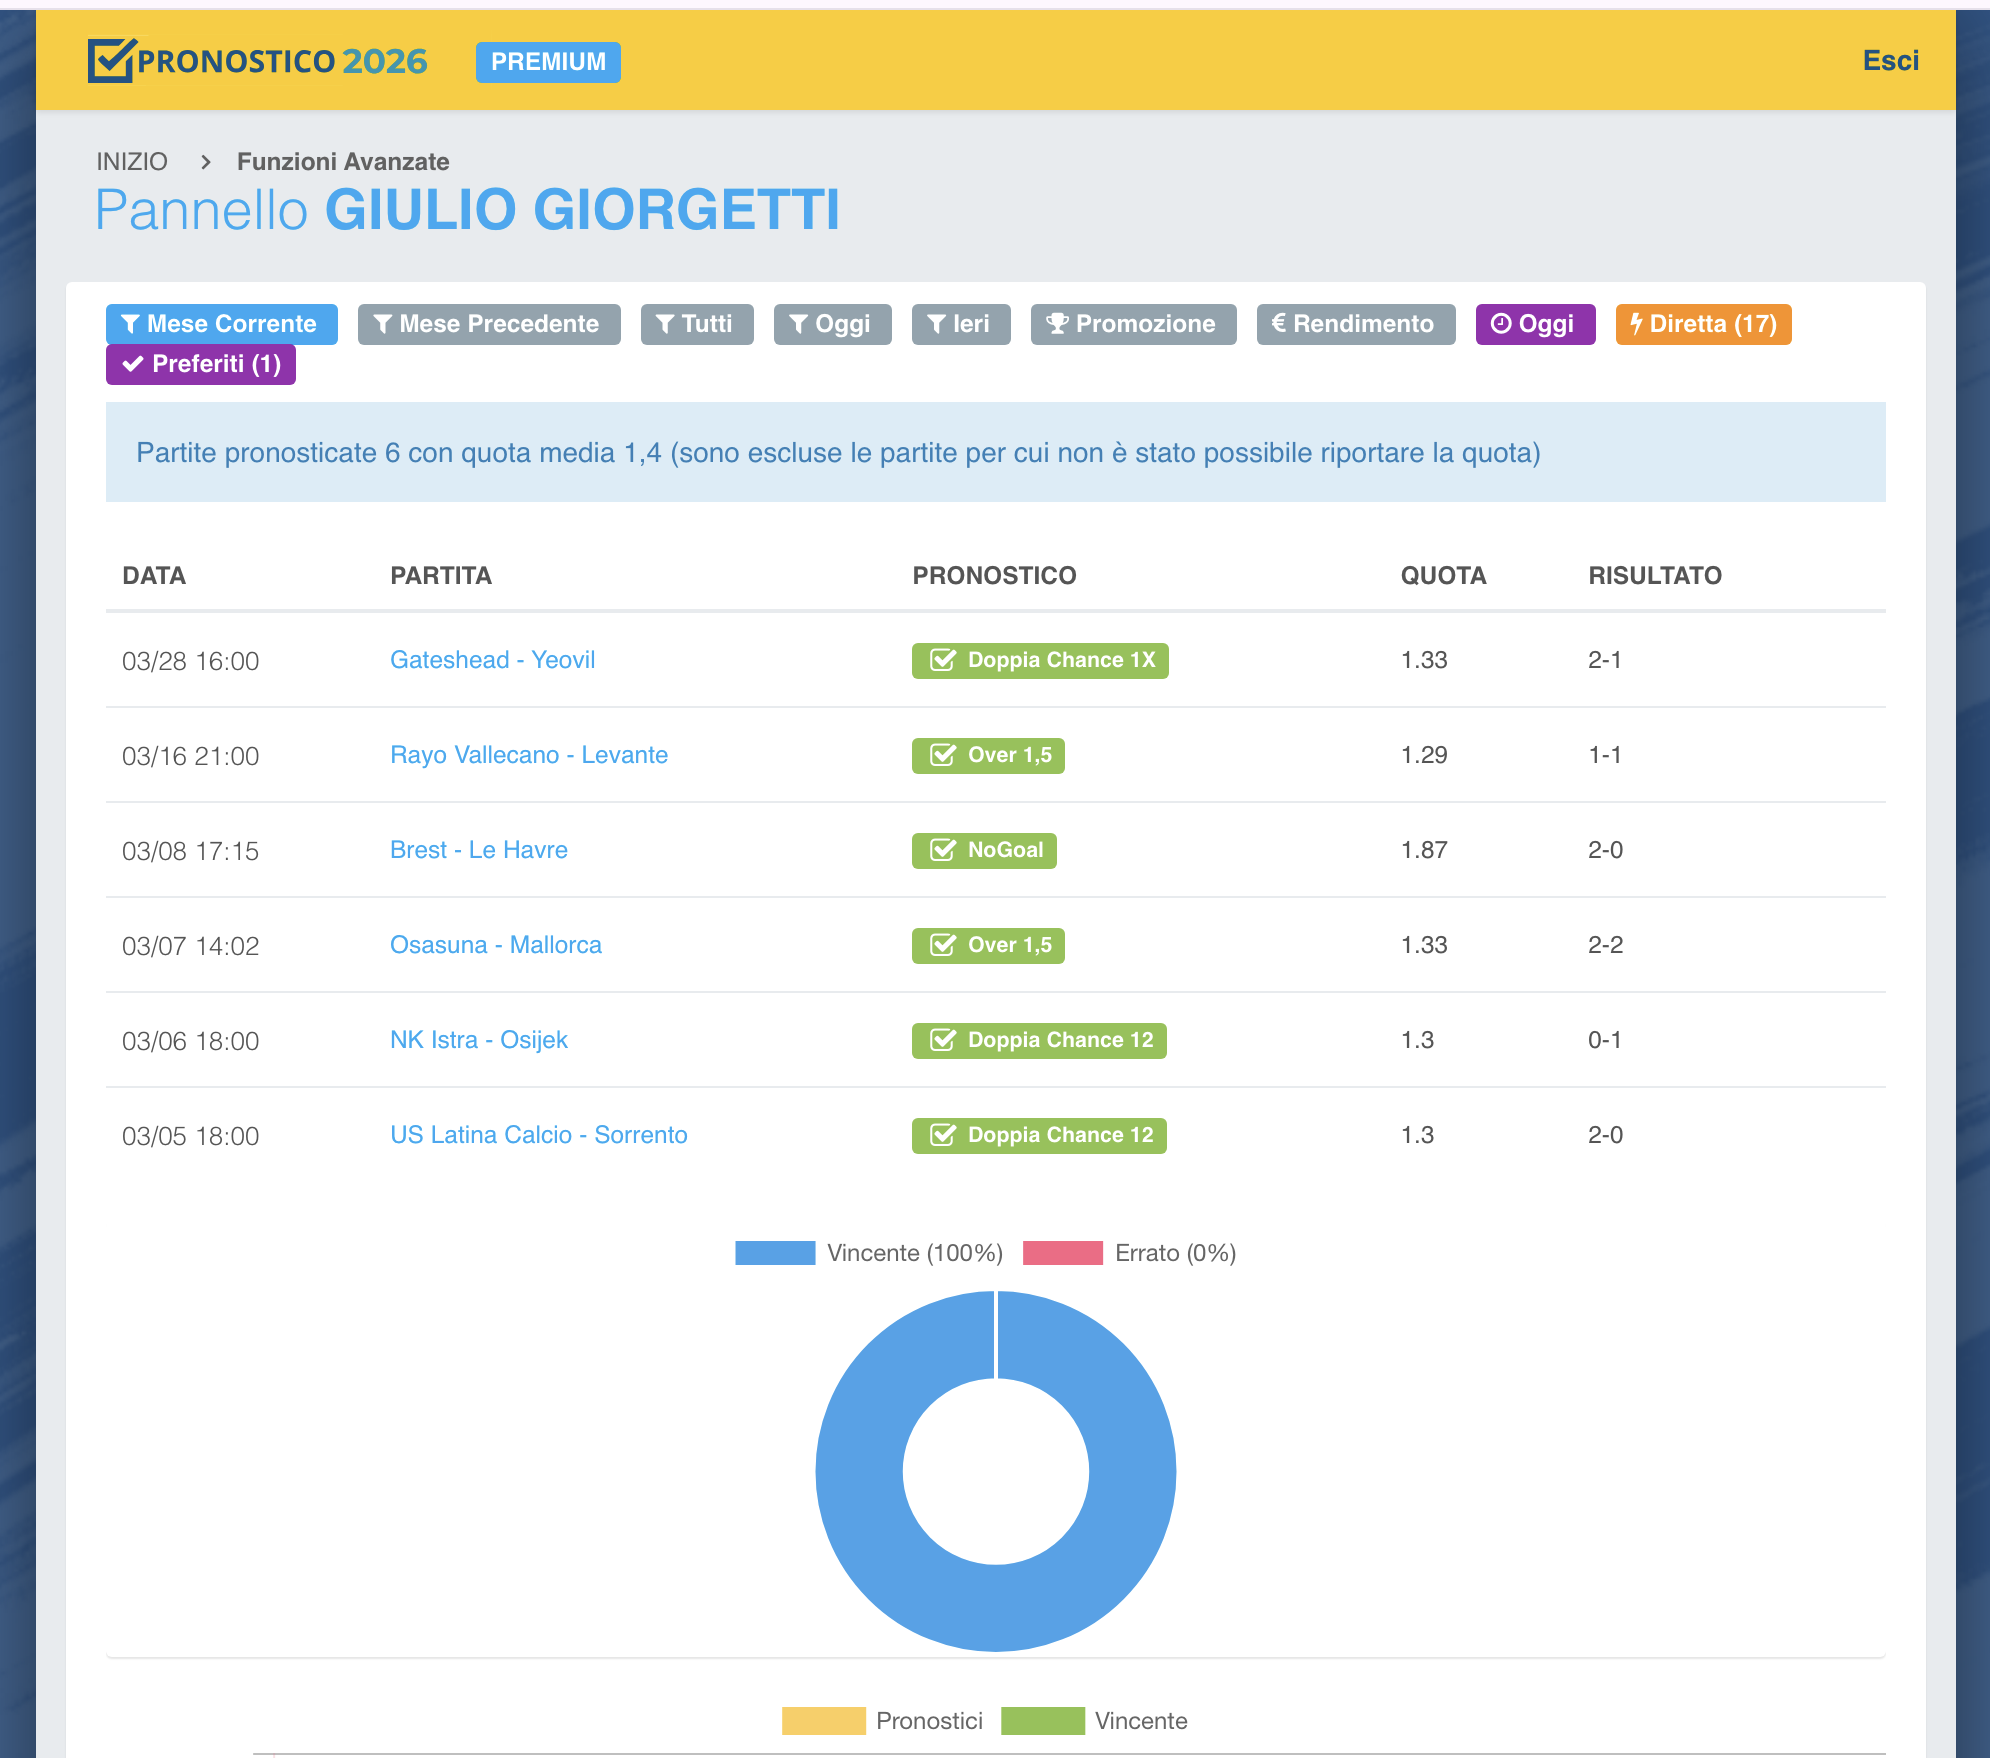
Task: Select the grey Oggi filter tab
Action: click(x=831, y=324)
